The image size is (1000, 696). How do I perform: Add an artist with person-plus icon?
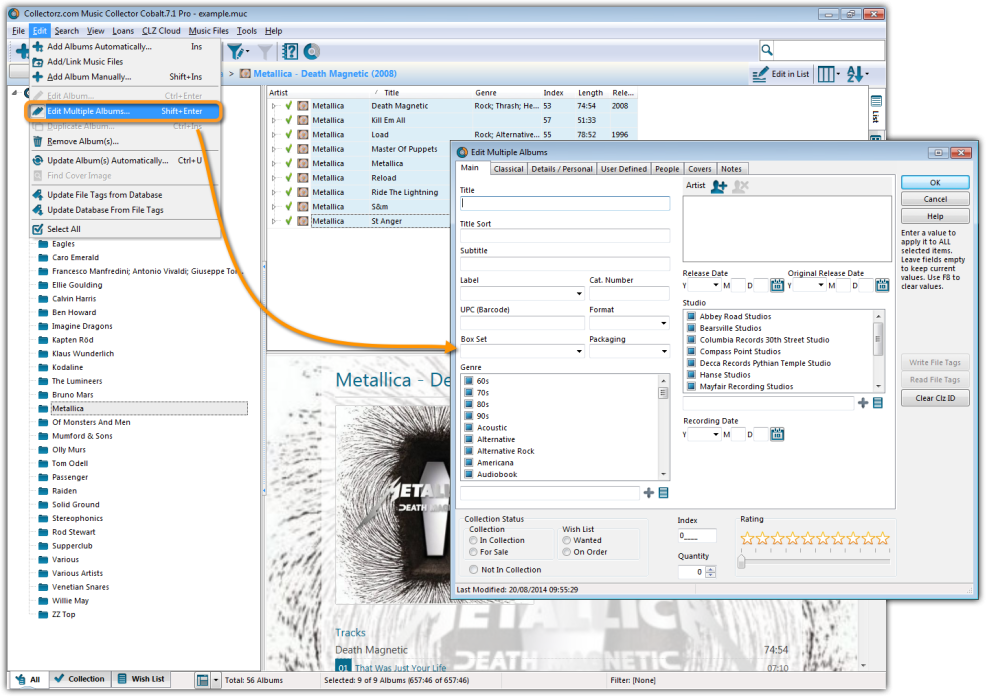(719, 186)
